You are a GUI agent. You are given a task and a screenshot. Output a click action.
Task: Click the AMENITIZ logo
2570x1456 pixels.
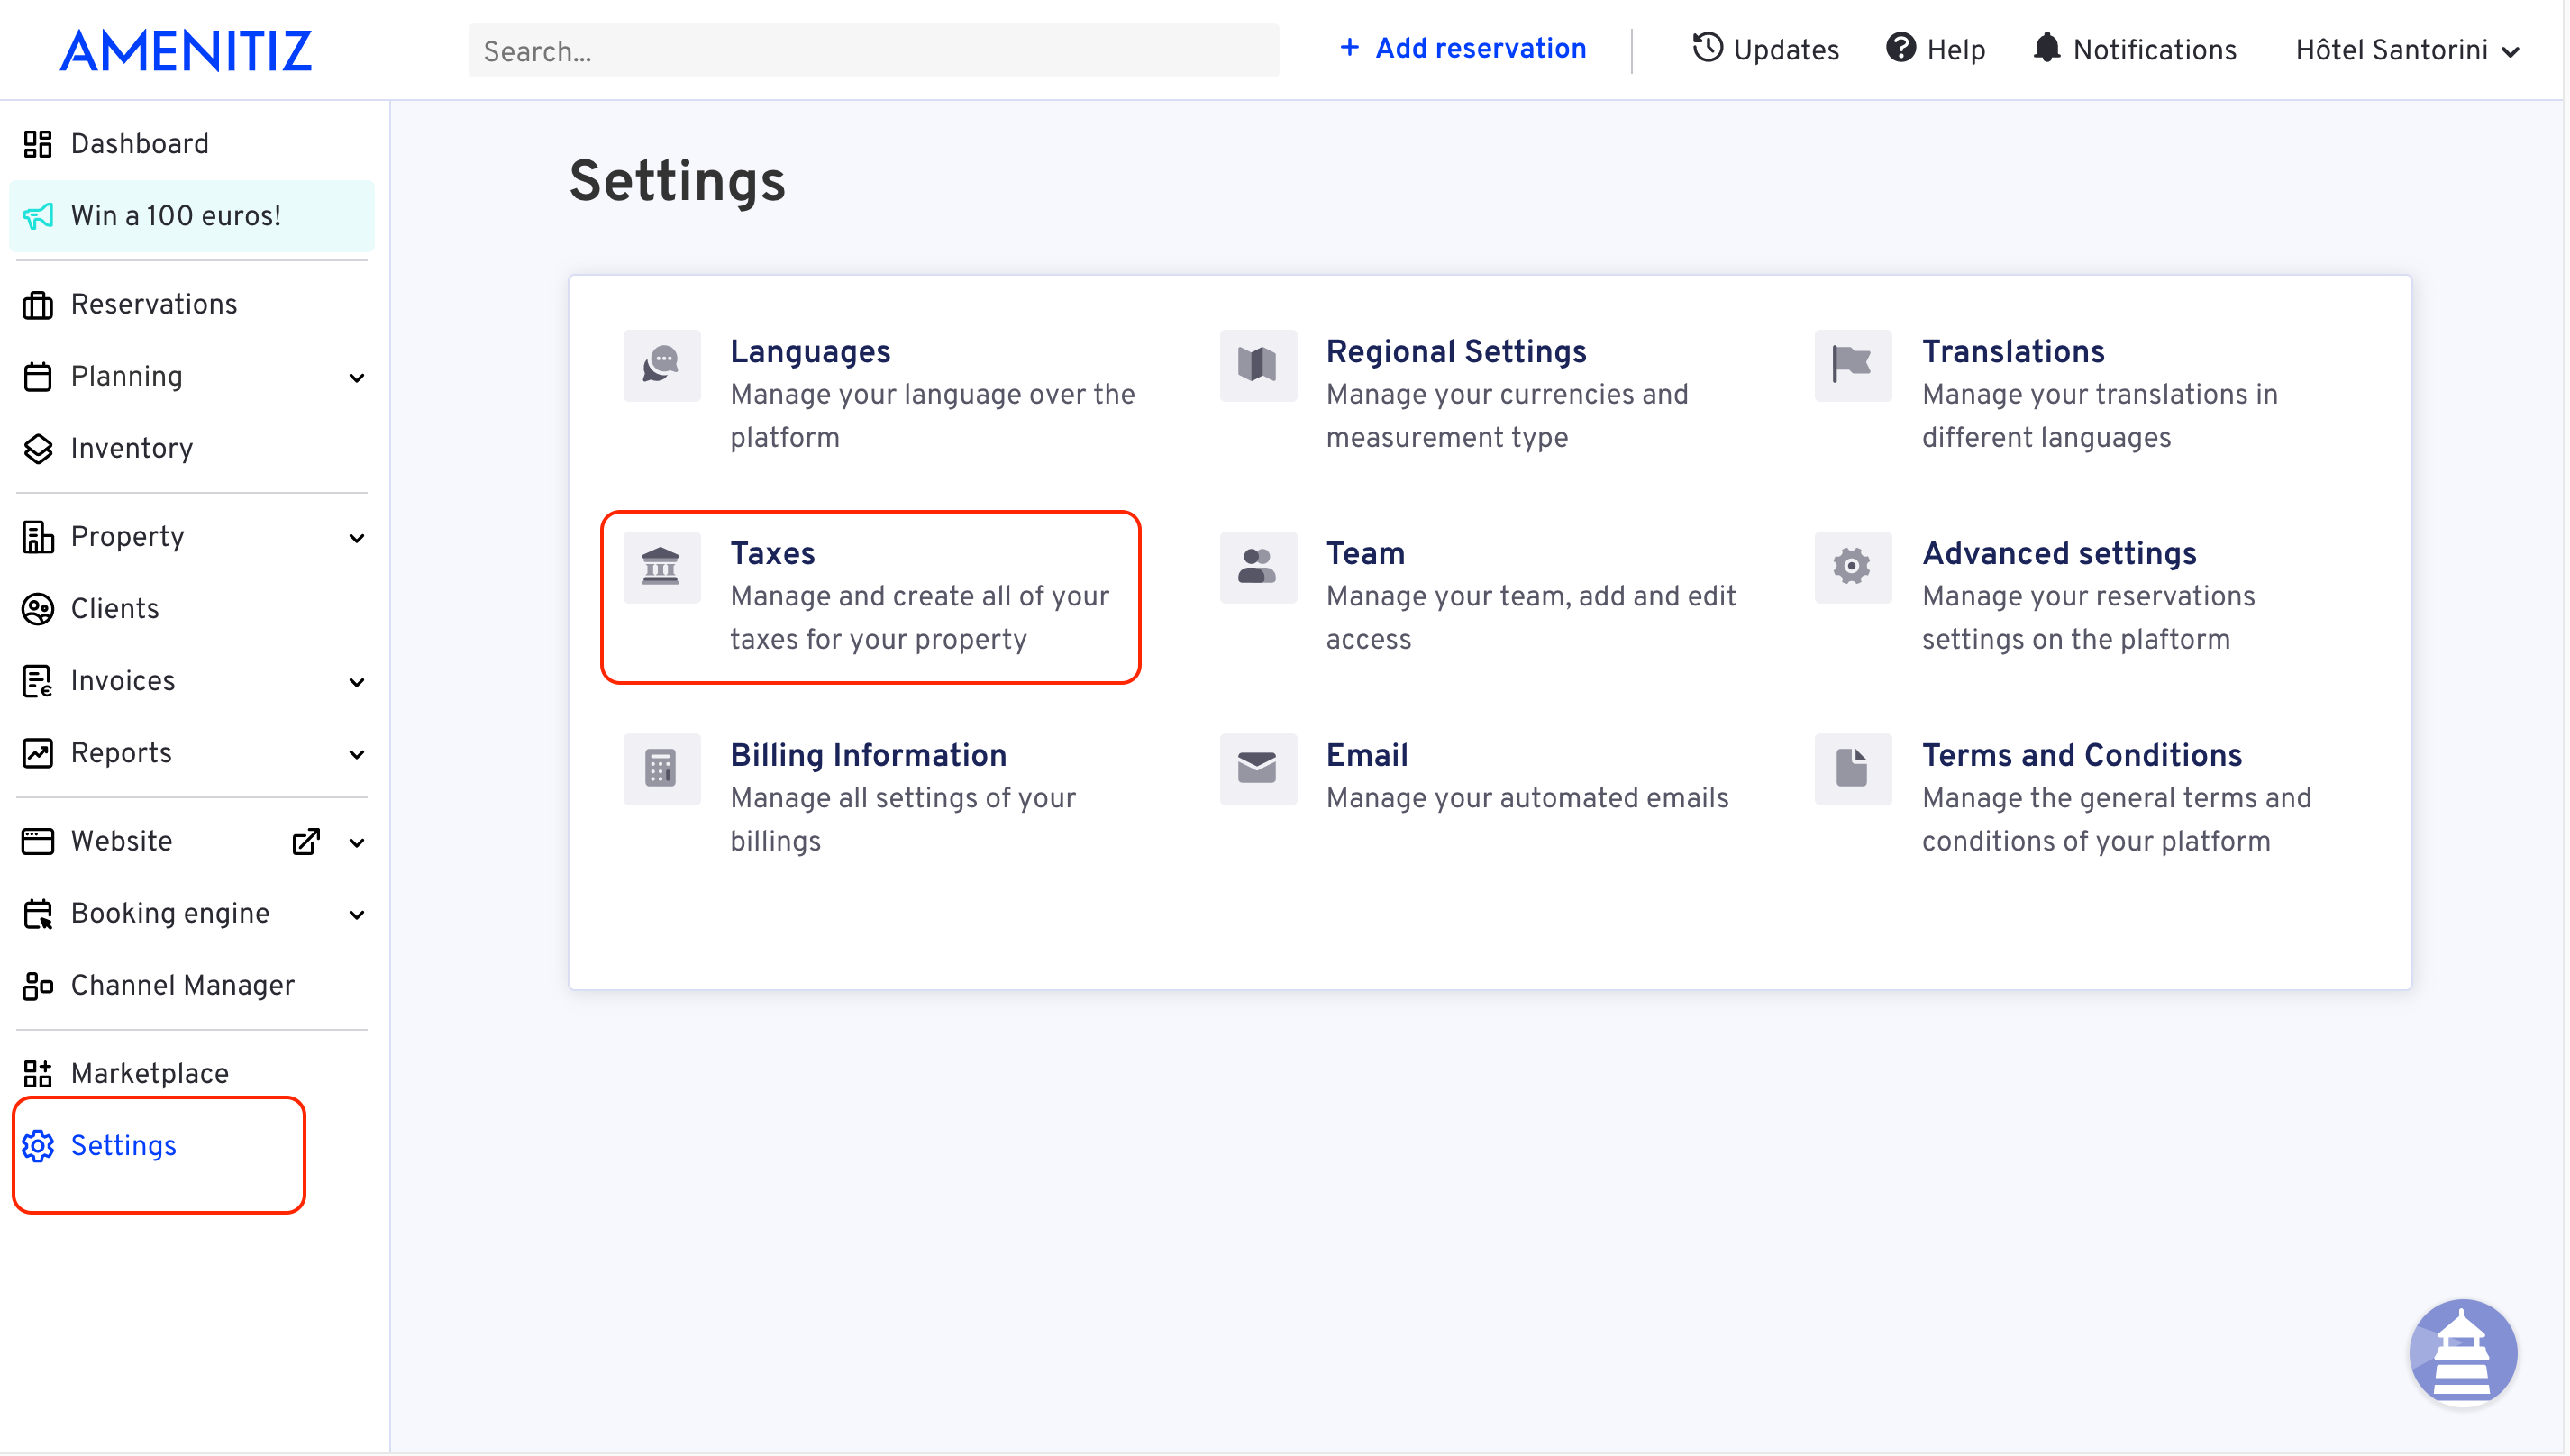186,50
